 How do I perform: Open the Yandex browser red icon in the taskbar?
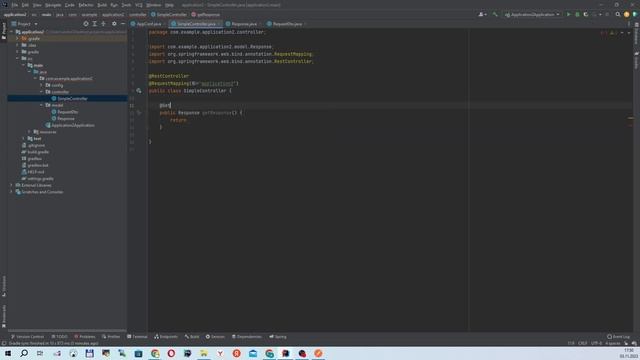(x=236, y=353)
